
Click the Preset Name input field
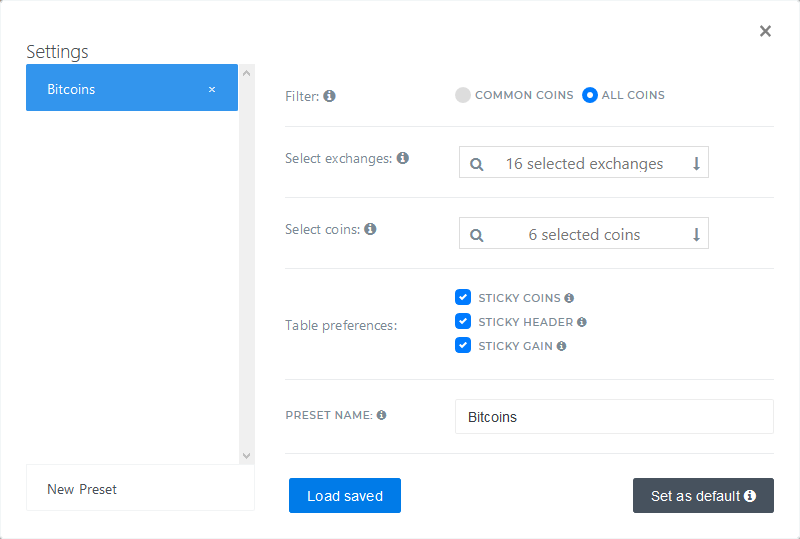tap(614, 416)
